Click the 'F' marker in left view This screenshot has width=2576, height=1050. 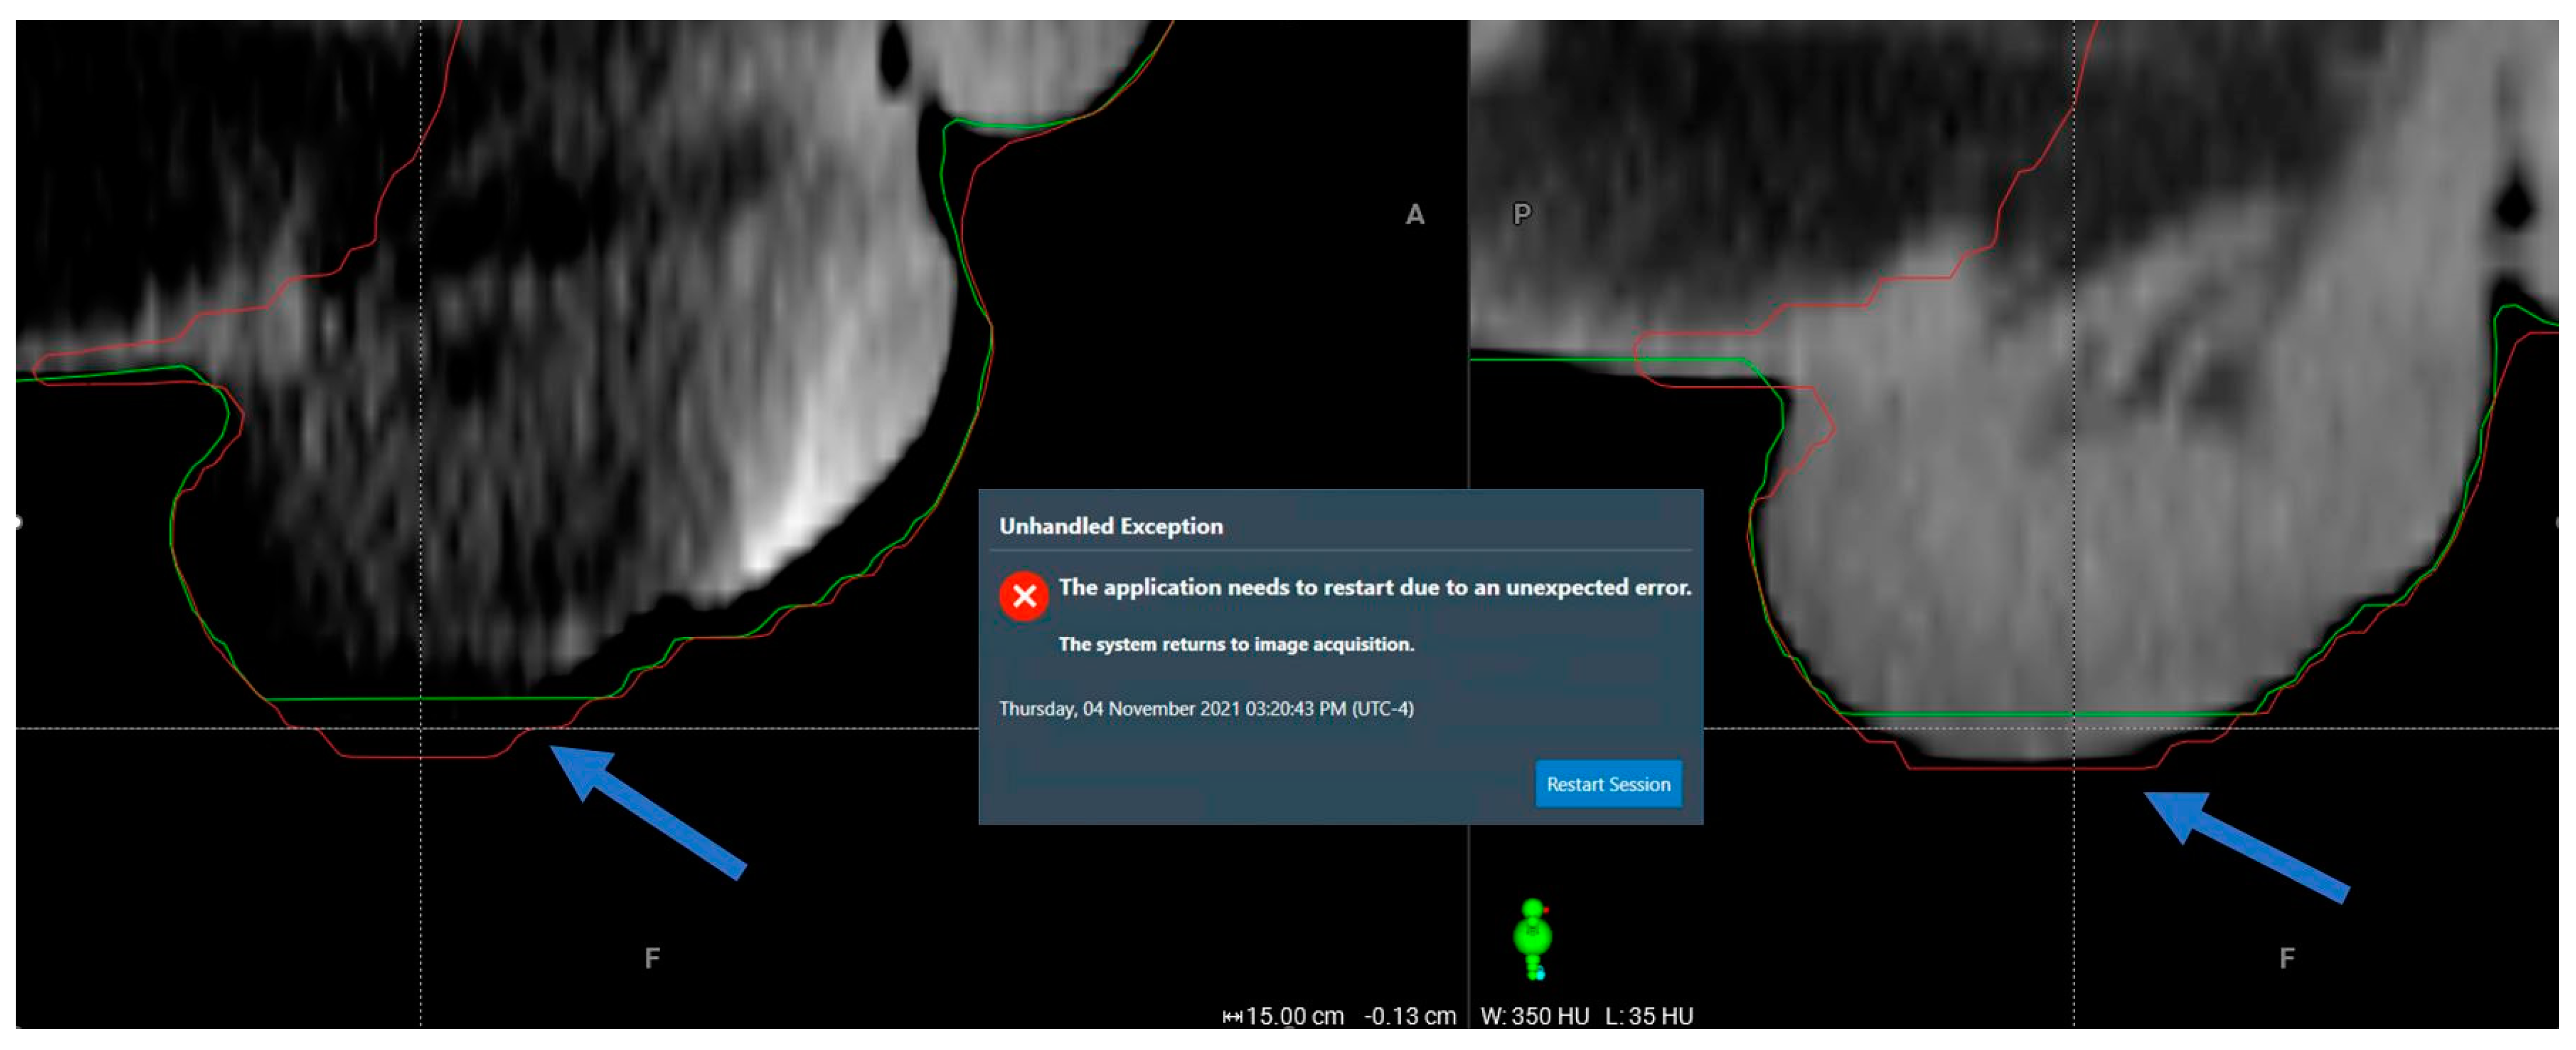point(652,958)
